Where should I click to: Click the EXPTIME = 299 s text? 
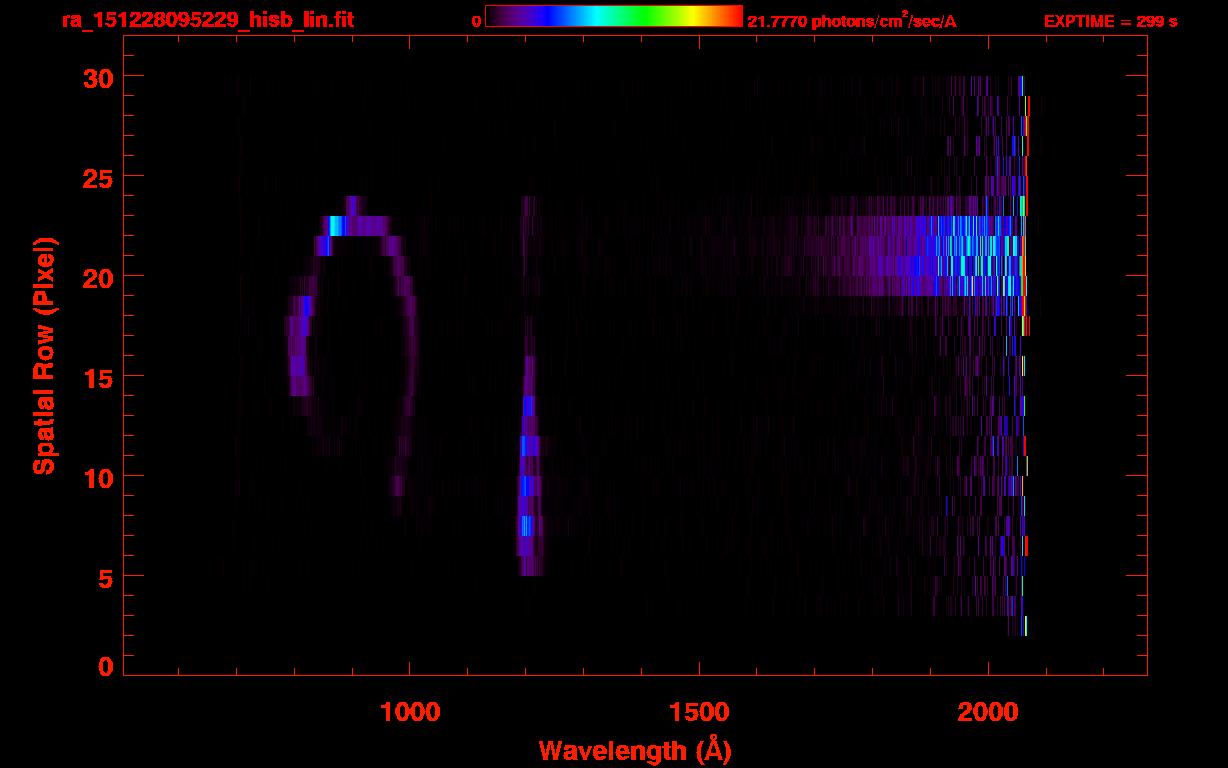(1110, 21)
